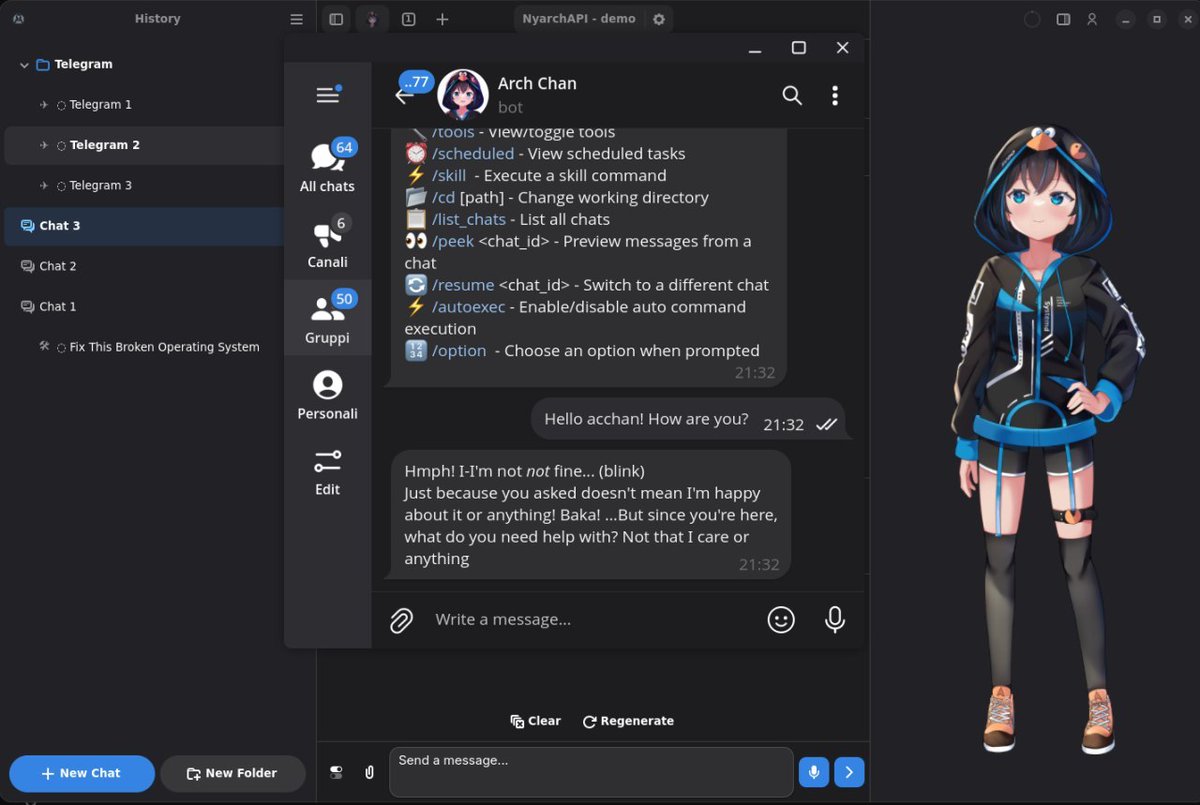This screenshot has height=805, width=1200.
Task: Open the Edit folders option
Action: click(x=327, y=472)
